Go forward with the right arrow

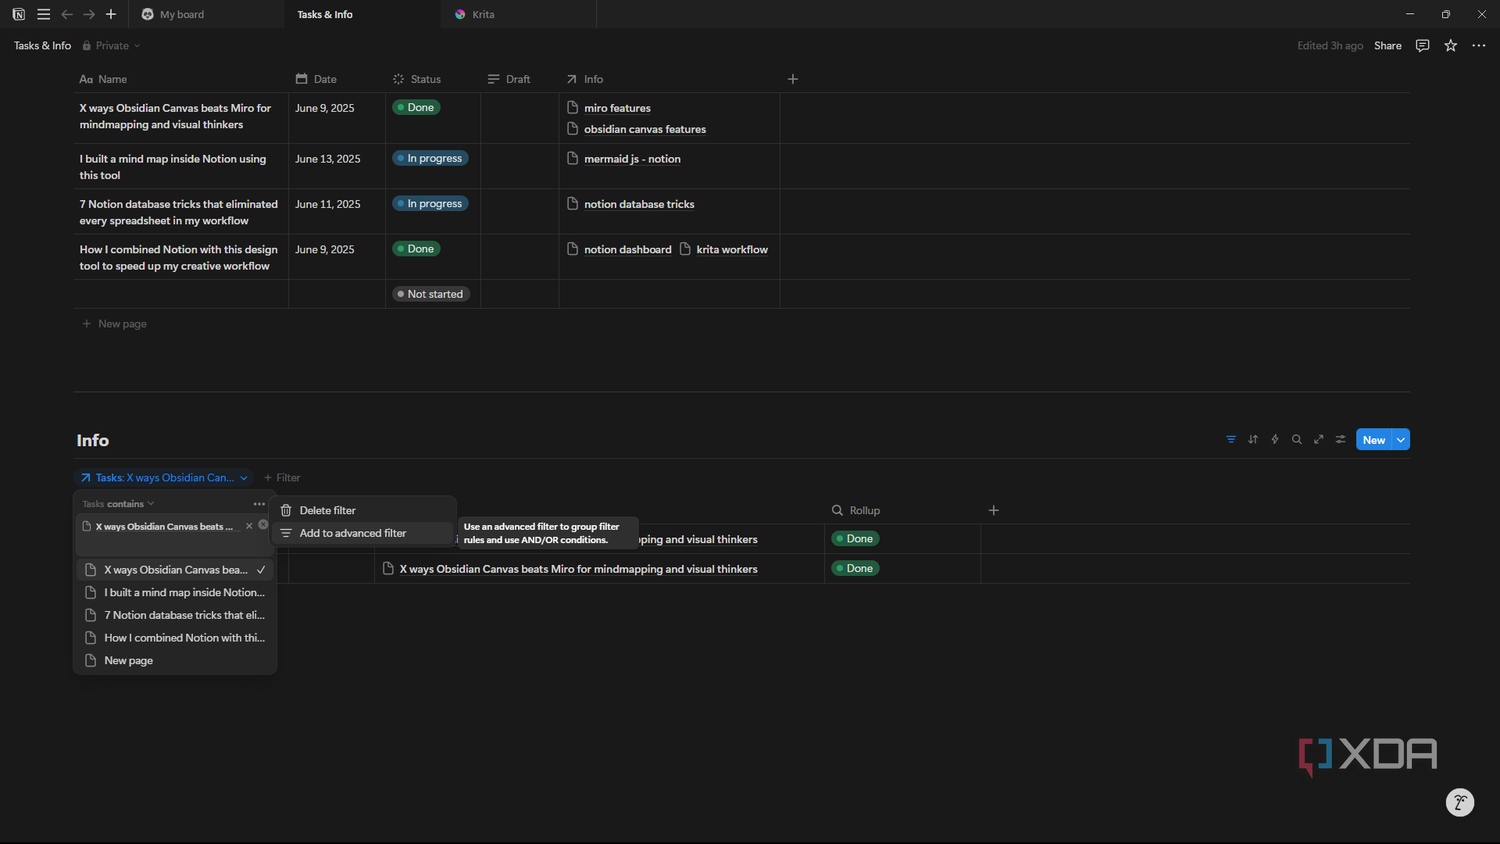(89, 14)
